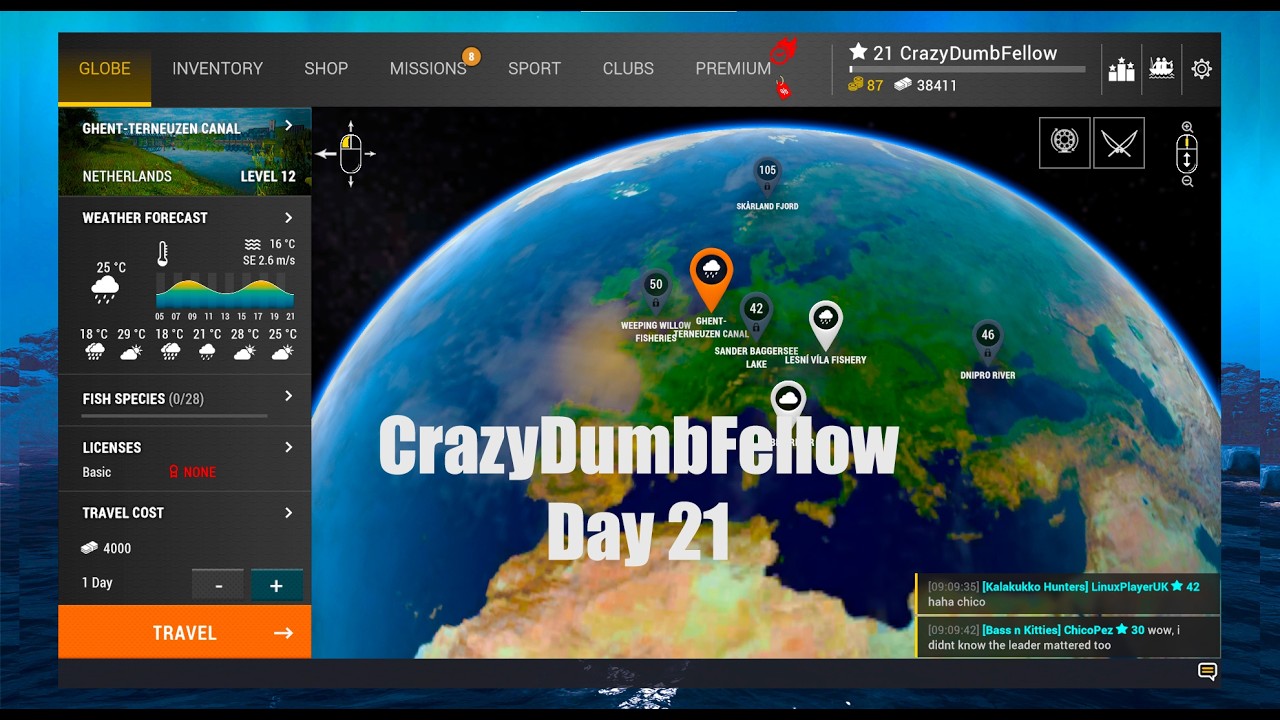Select the Sander Baggersee Lake level 42 pin
The width and height of the screenshot is (1280, 720).
(756, 316)
